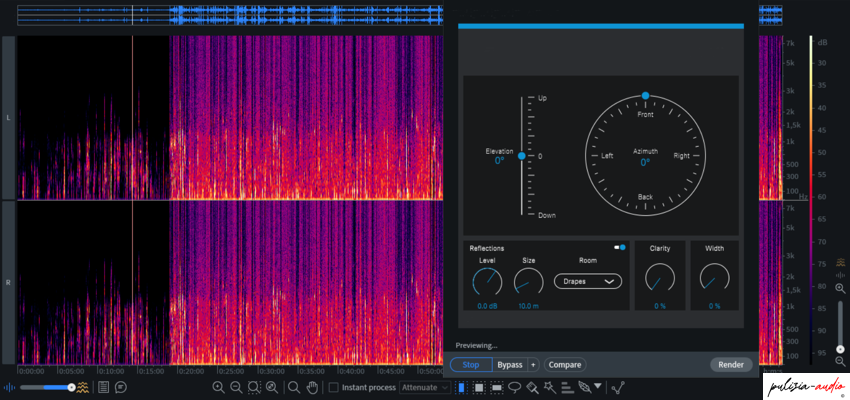The width and height of the screenshot is (850, 400).
Task: Click the Elevation slider handle
Action: [521, 156]
